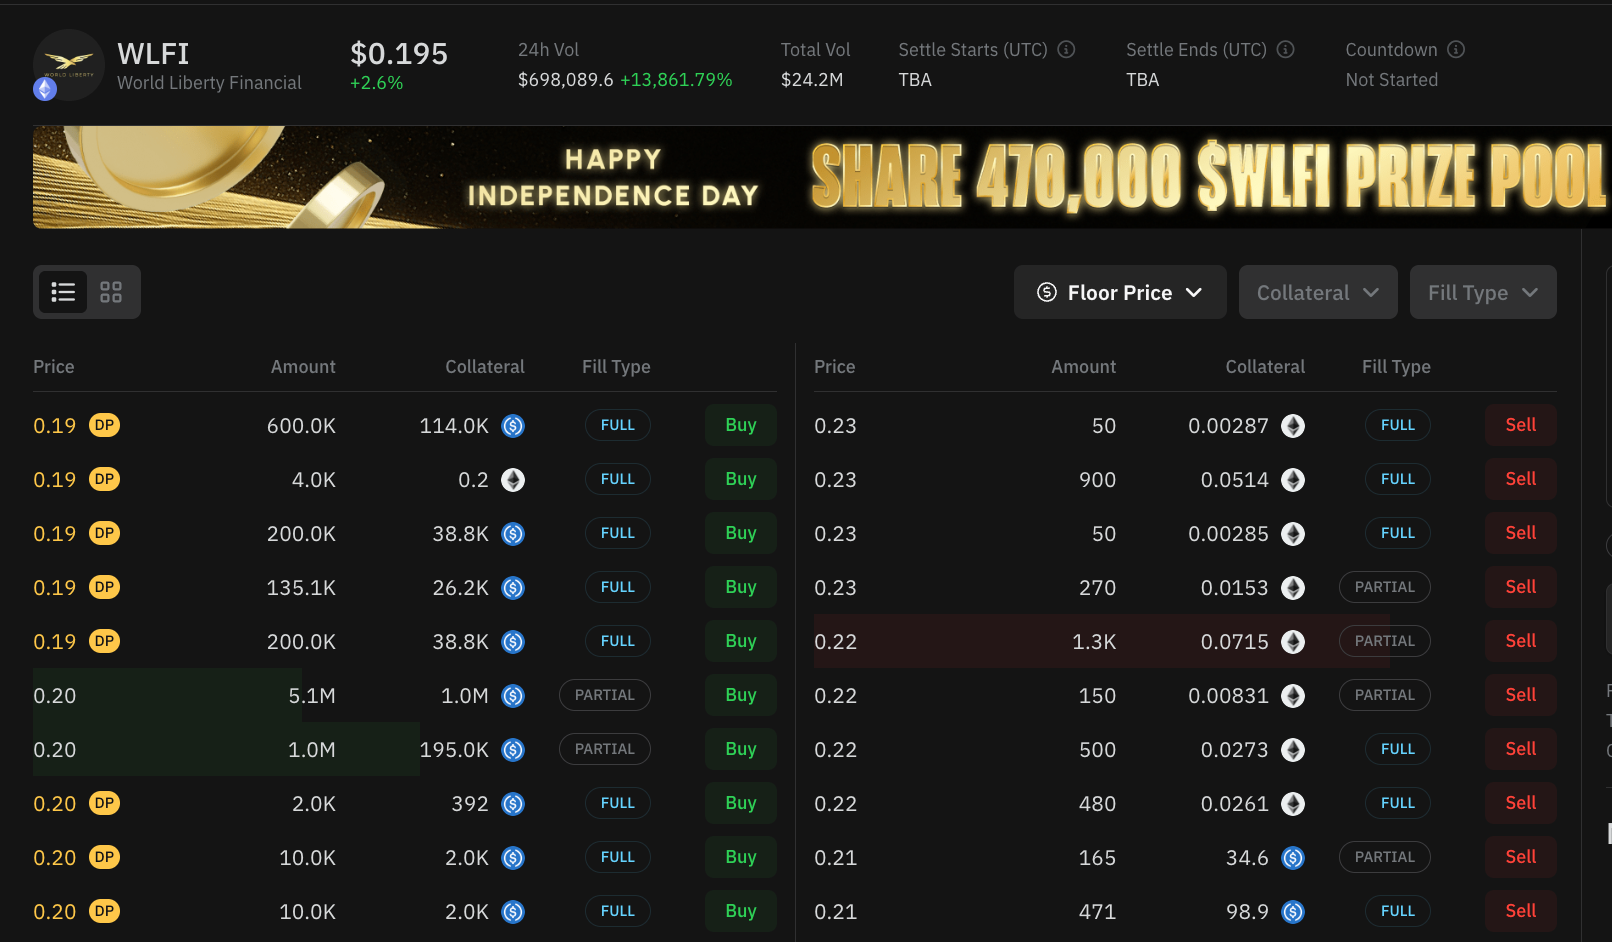The height and width of the screenshot is (942, 1612).
Task: Click USD collateral icon beside 392
Action: click(513, 804)
